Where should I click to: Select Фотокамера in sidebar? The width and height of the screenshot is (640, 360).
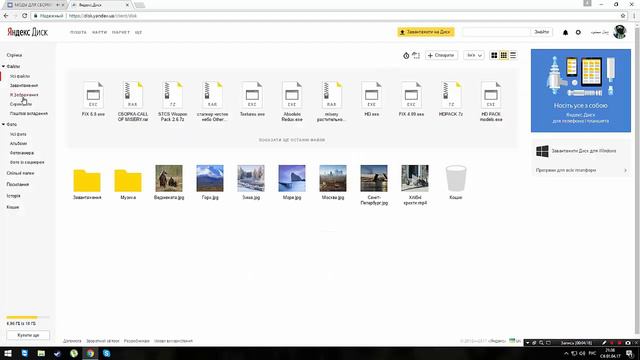point(22,153)
